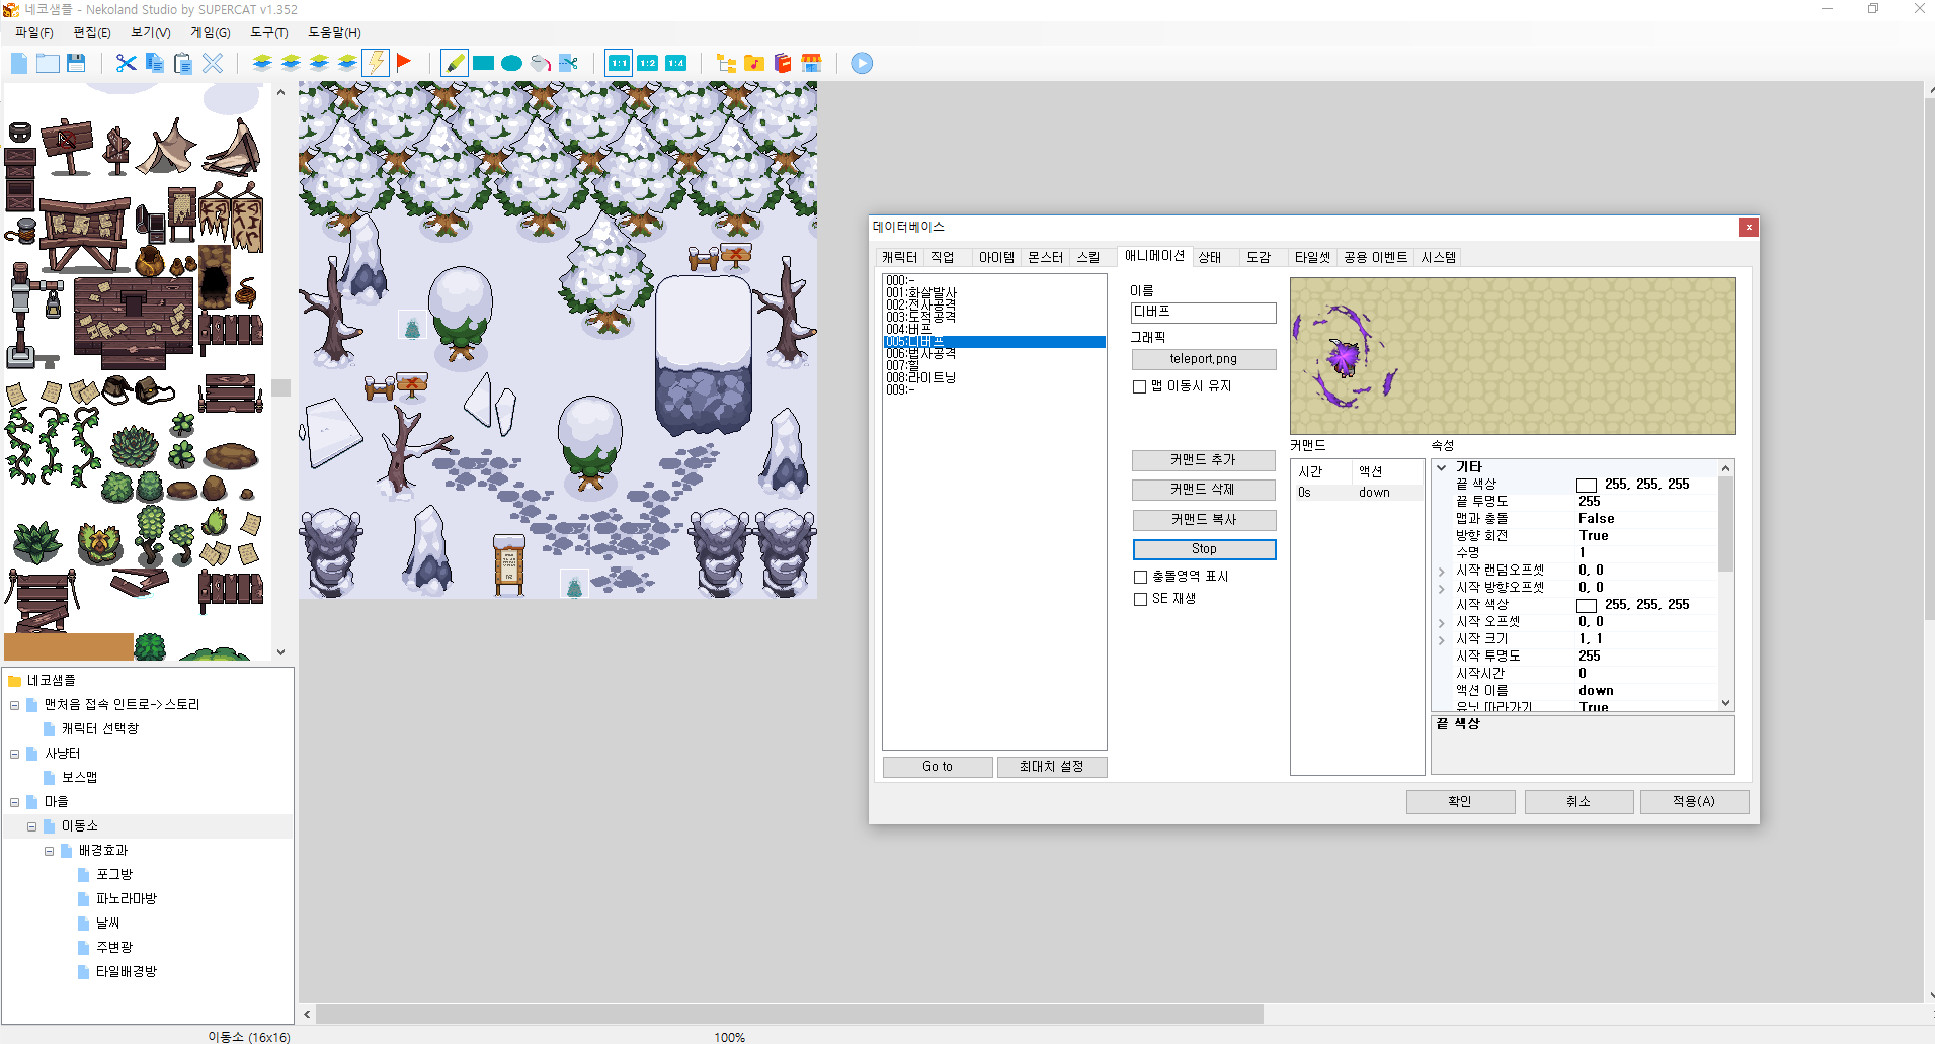Click the Stop animation preview button
This screenshot has height=1044, width=1935.
(1203, 548)
